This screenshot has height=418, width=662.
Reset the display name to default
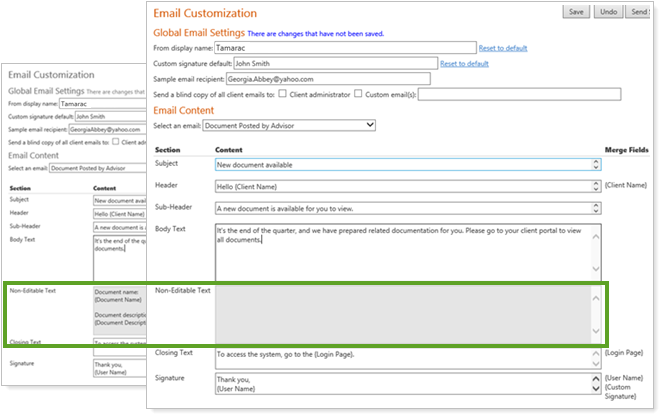click(x=503, y=48)
